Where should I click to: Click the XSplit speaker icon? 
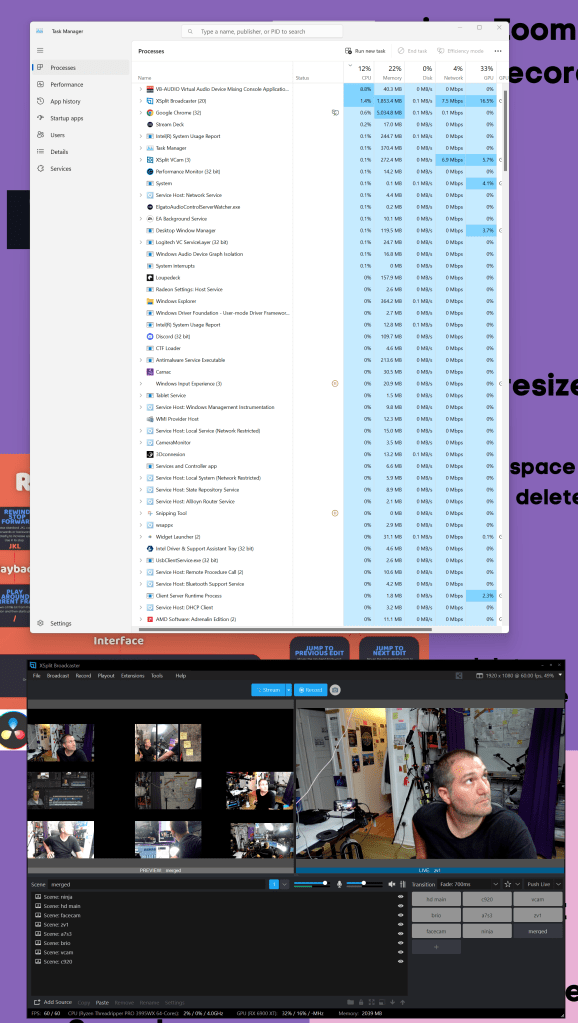(x=391, y=884)
